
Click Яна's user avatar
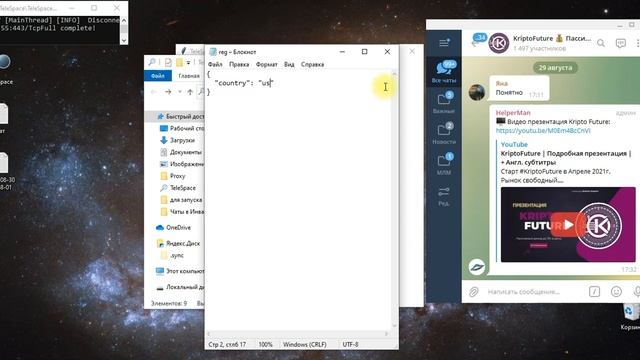[477, 92]
